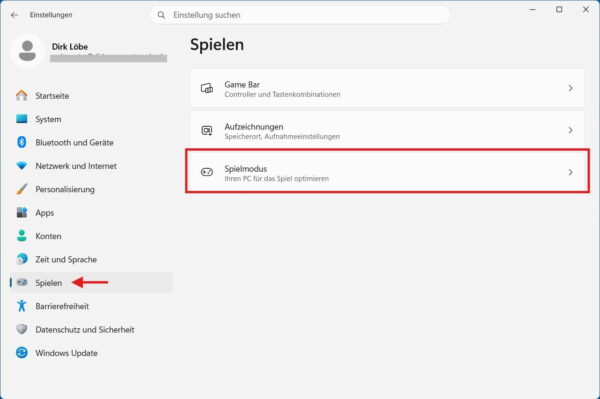Click the Konten person icon
600x399 pixels.
22,236
